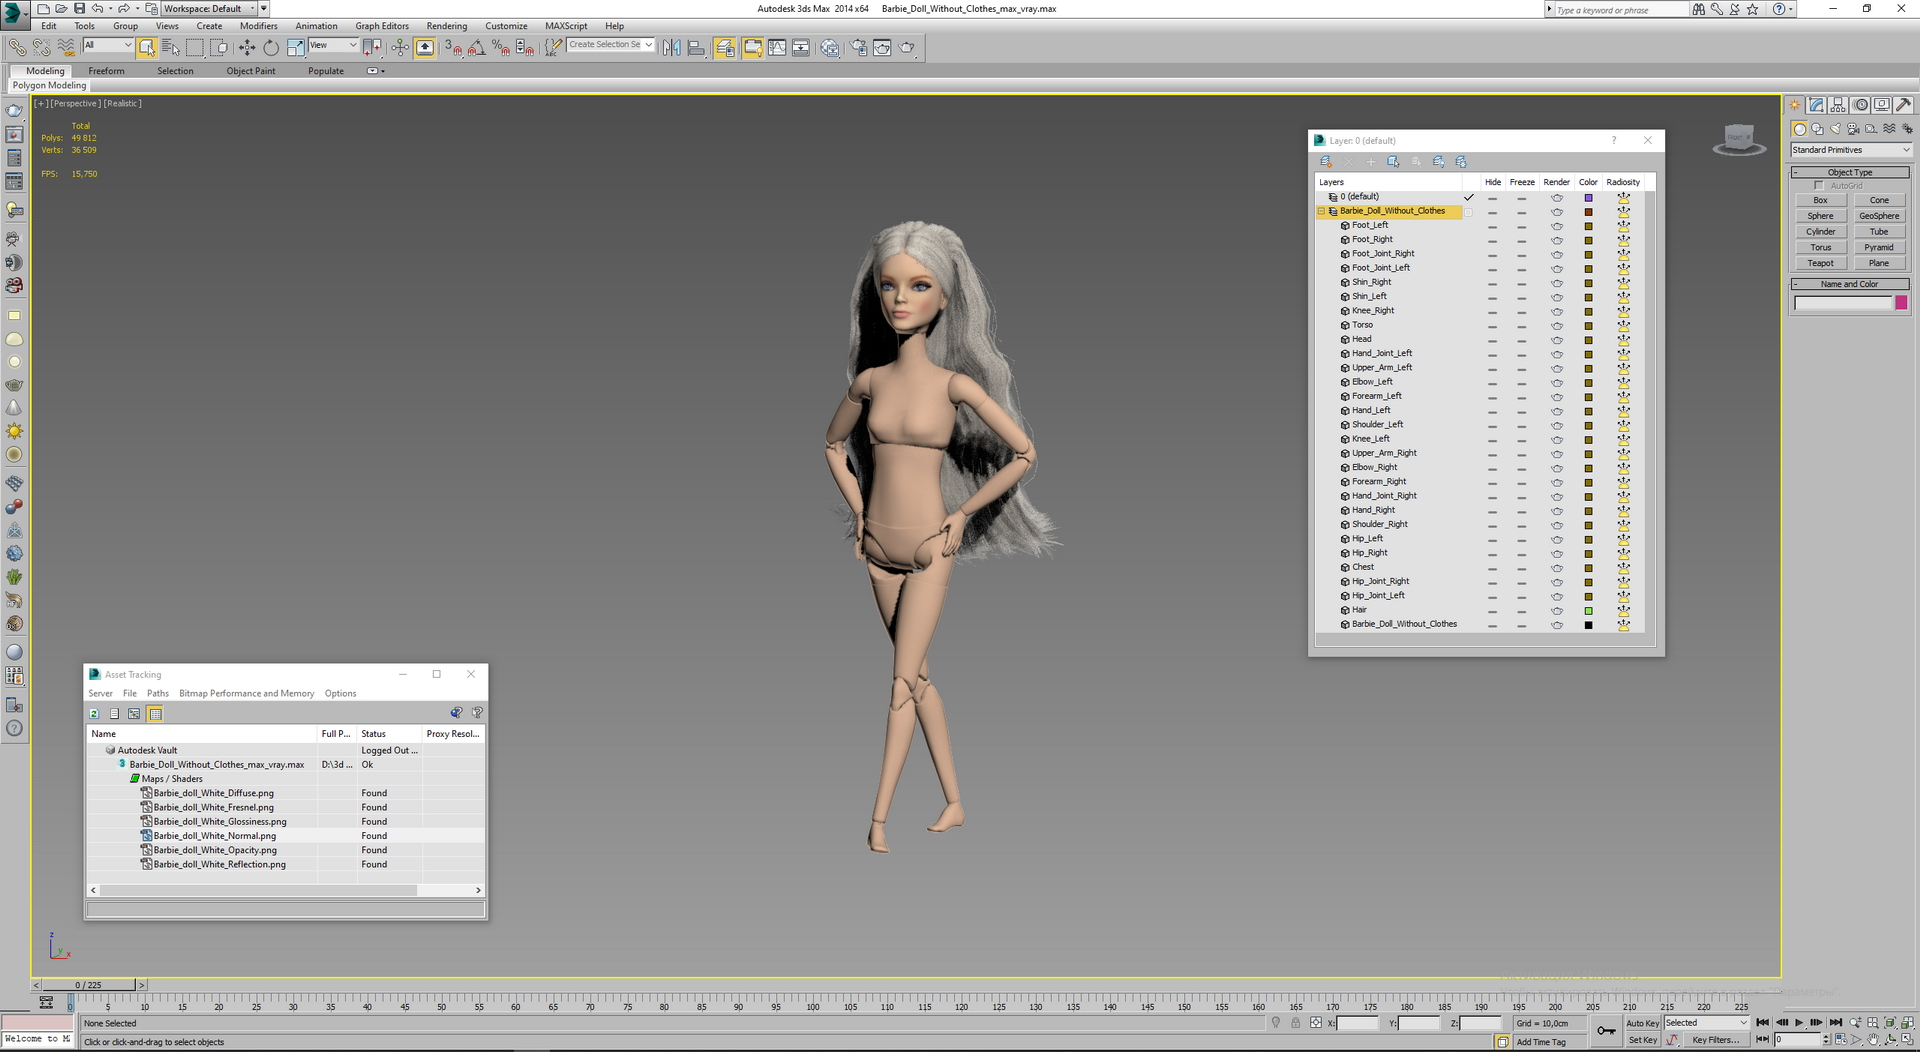
Task: Click the Align tool icon
Action: [x=696, y=47]
